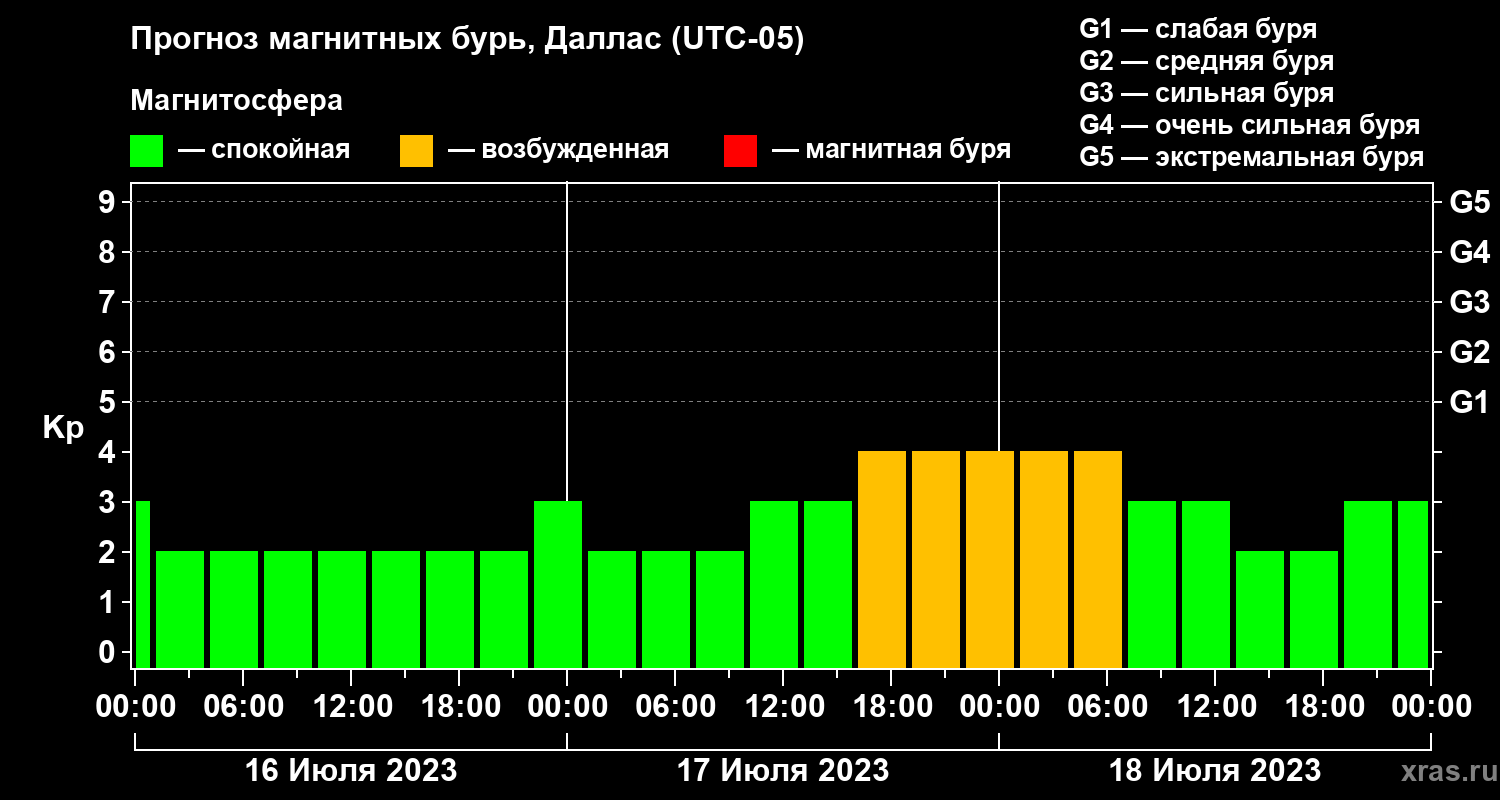
Task: Click legend line 'G1 — слабая буря'
Action: [1198, 29]
